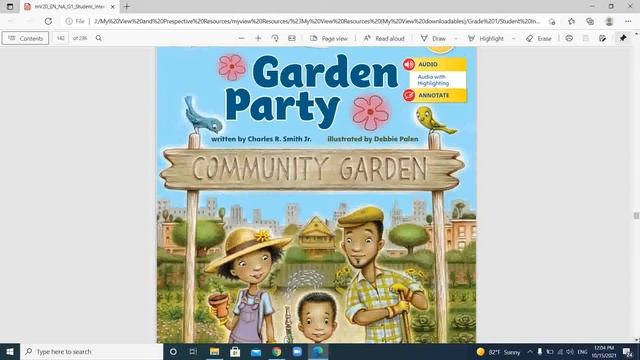Click the ANNOTATE button
The height and width of the screenshot is (360, 640).
click(x=434, y=95)
